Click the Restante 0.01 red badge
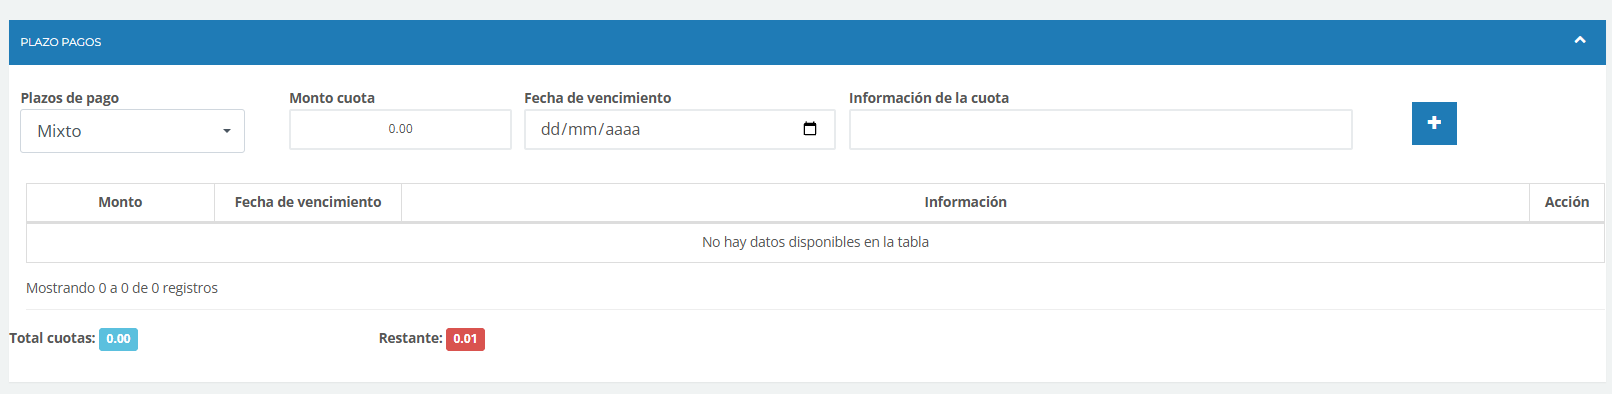Screen dimensions: 1612x394 coord(465,339)
